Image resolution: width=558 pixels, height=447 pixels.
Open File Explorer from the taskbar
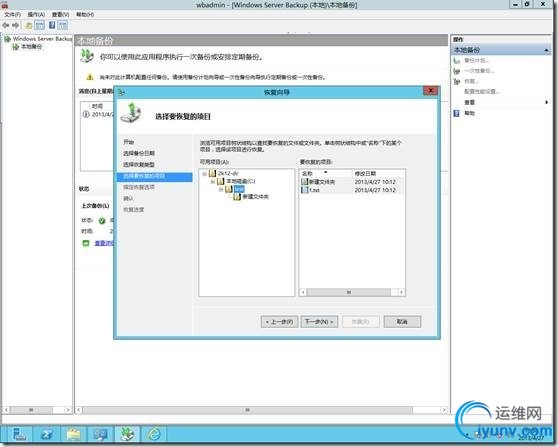pyautogui.click(x=74, y=434)
